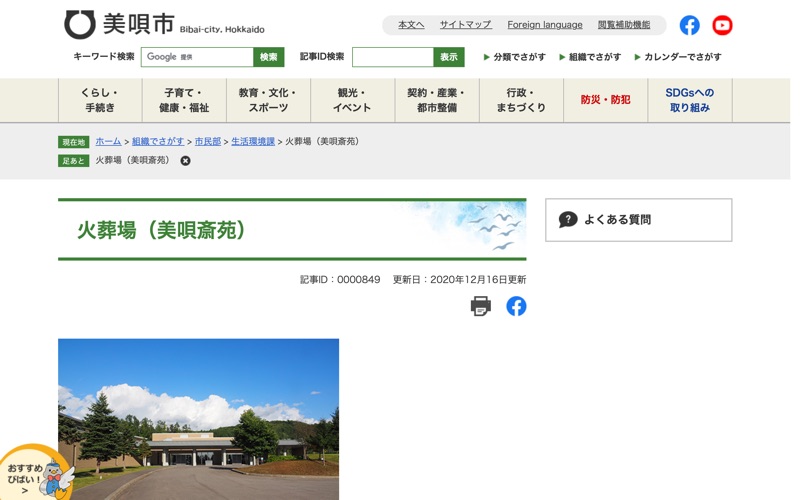The image size is (800, 500).
Task: Click 組織でさがす in the breadcrumb
Action: 158,141
